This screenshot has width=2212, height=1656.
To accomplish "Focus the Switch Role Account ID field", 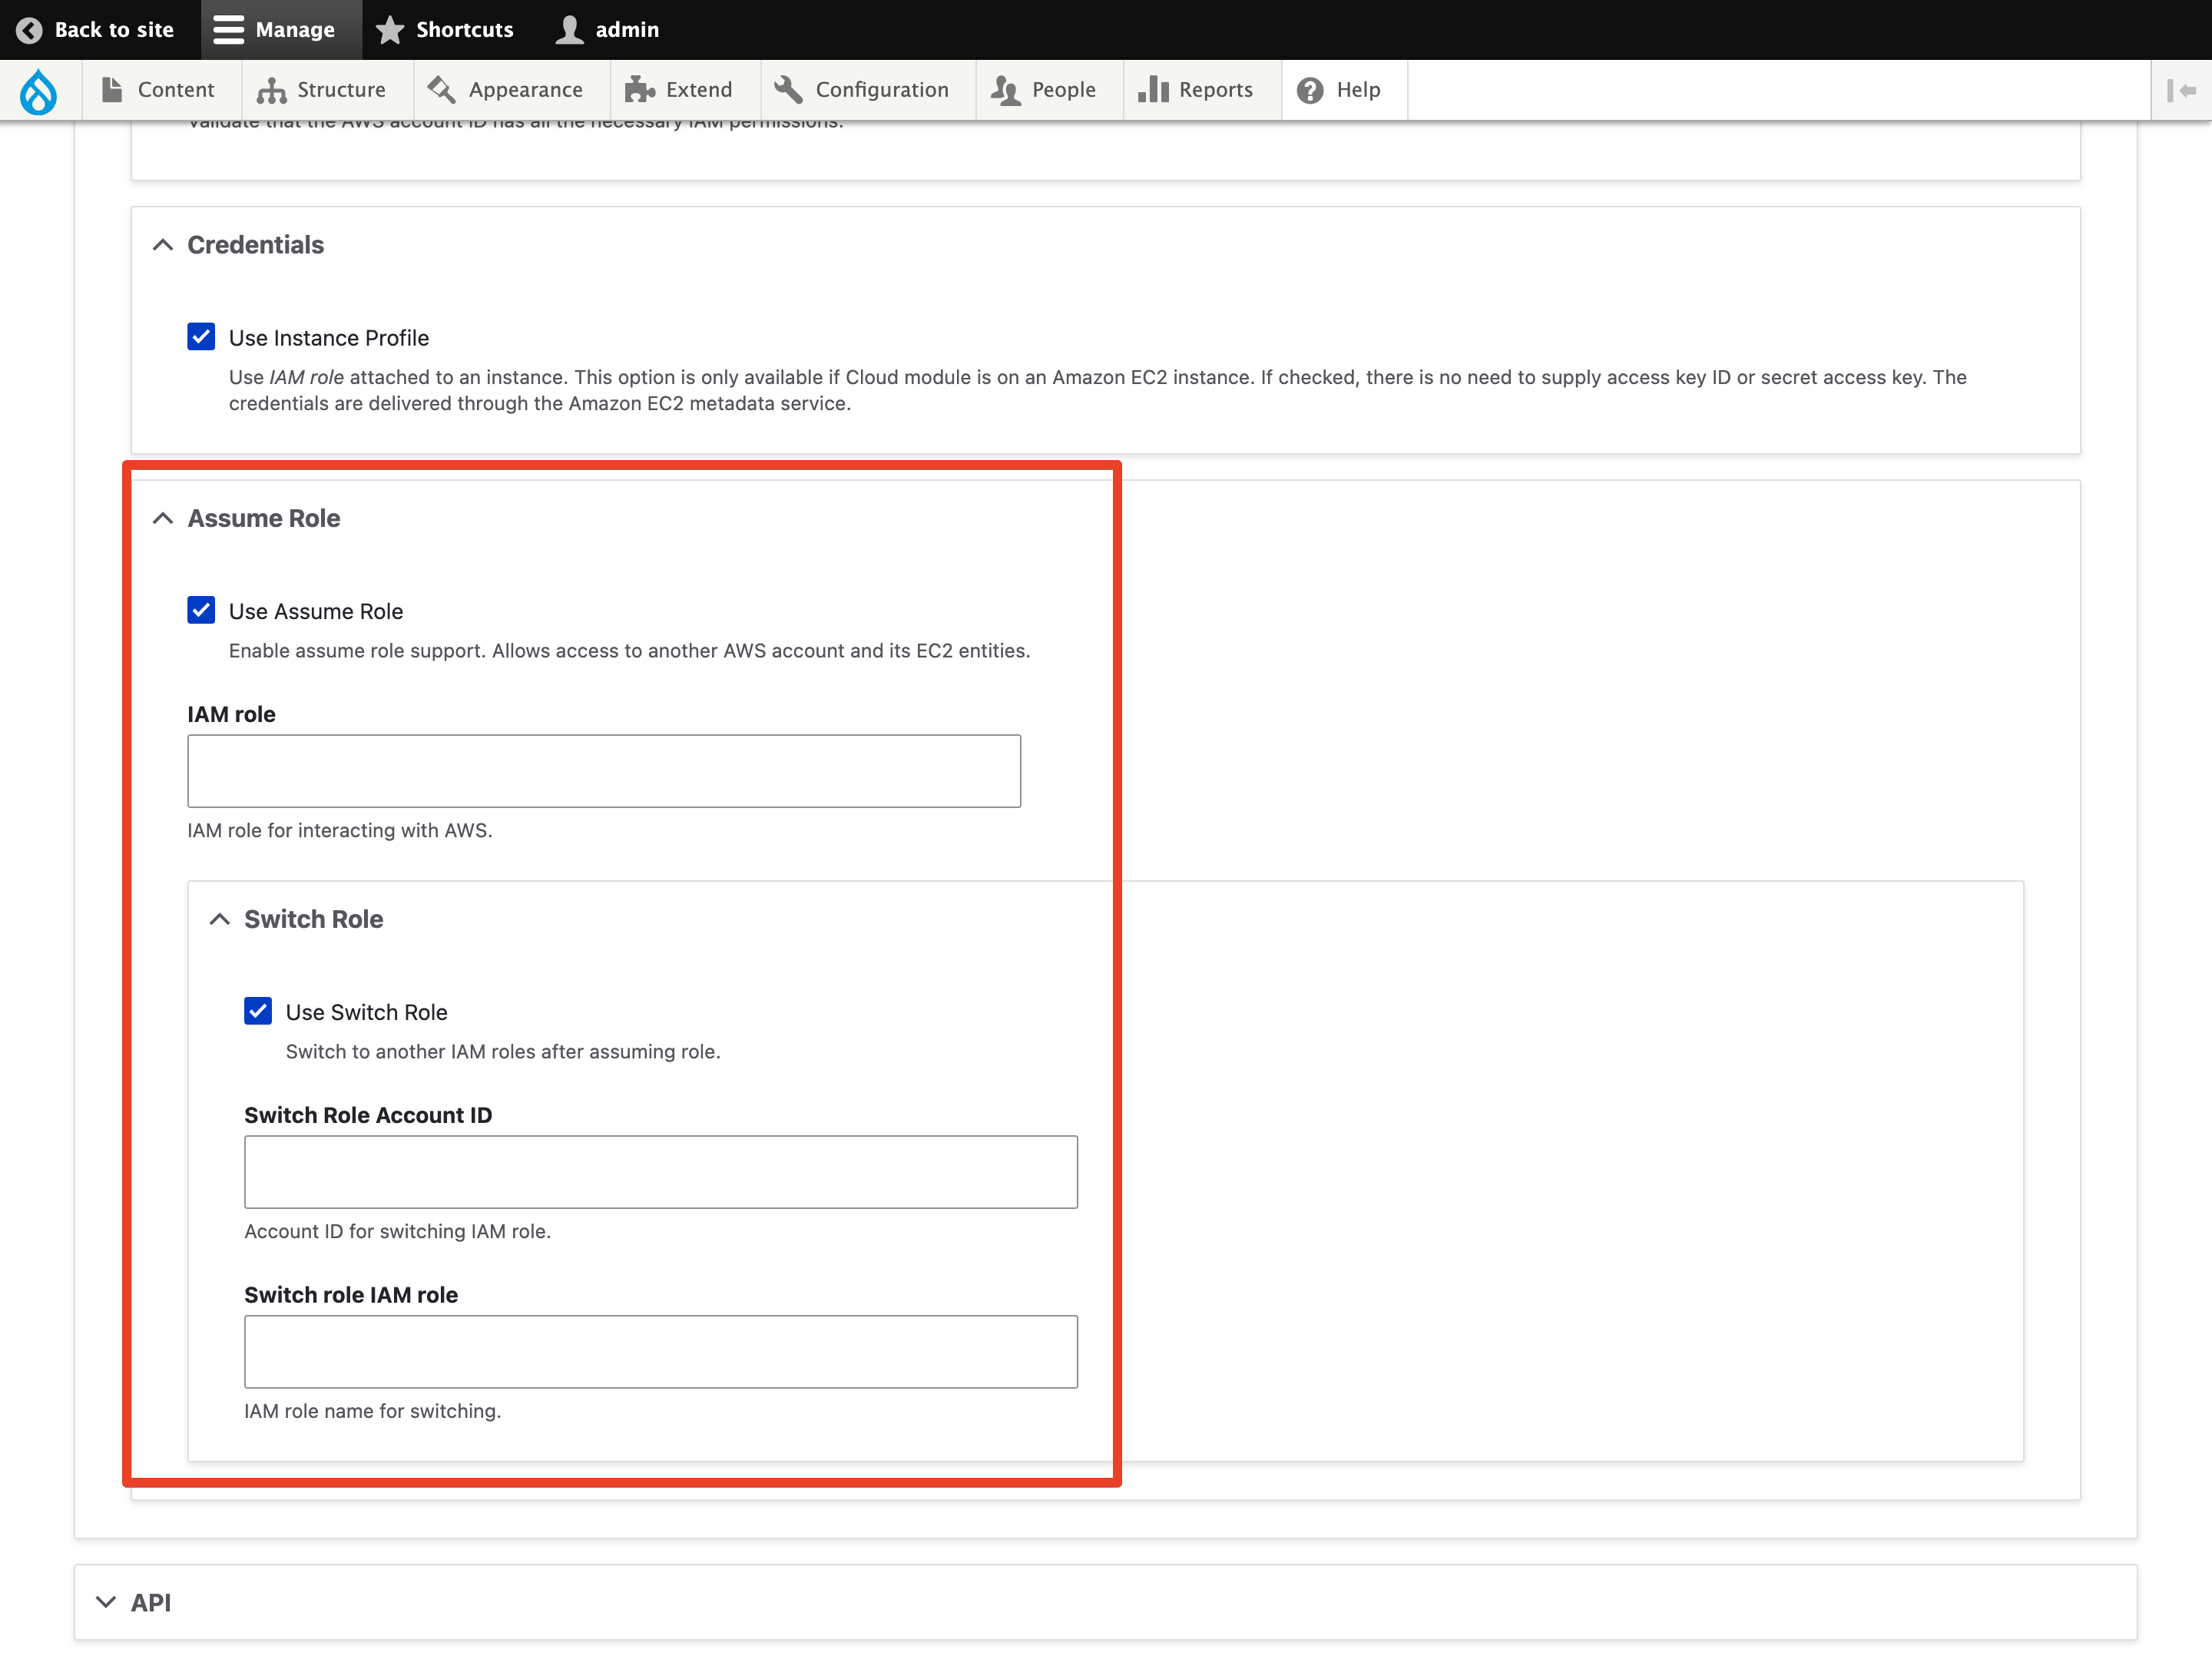I will click(x=661, y=1171).
